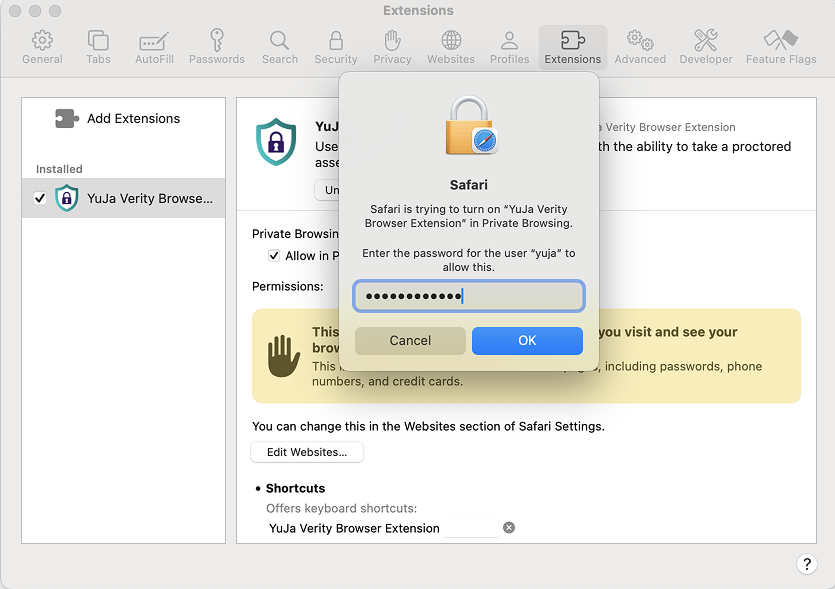Open the General settings pane
Image resolution: width=835 pixels, height=589 pixels.
pyautogui.click(x=42, y=47)
